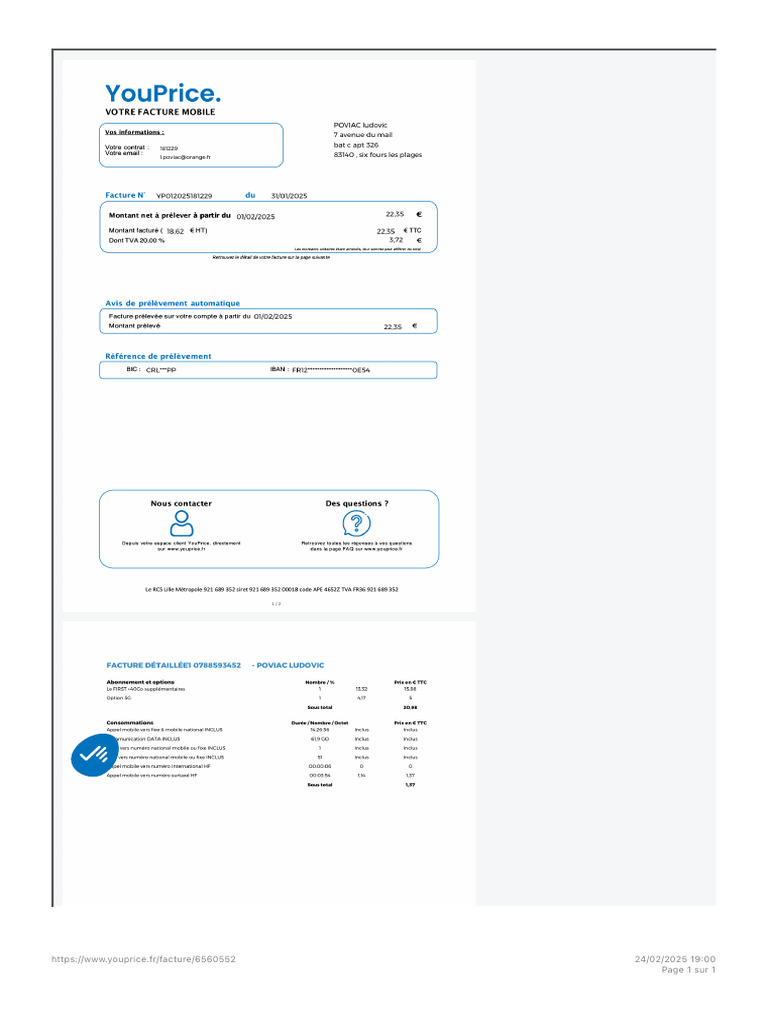Click the 'Nous contacter' heading
The image size is (768, 1024).
(181, 504)
